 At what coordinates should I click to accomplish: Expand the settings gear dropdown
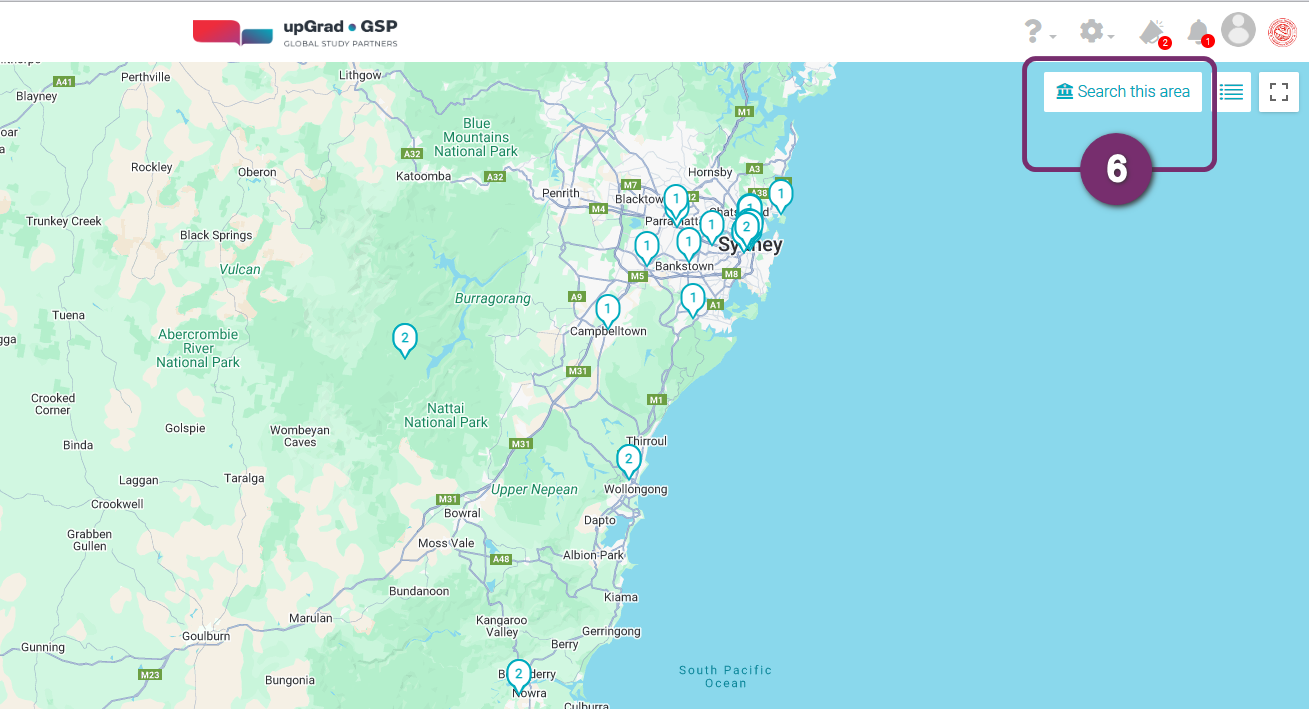point(1091,32)
